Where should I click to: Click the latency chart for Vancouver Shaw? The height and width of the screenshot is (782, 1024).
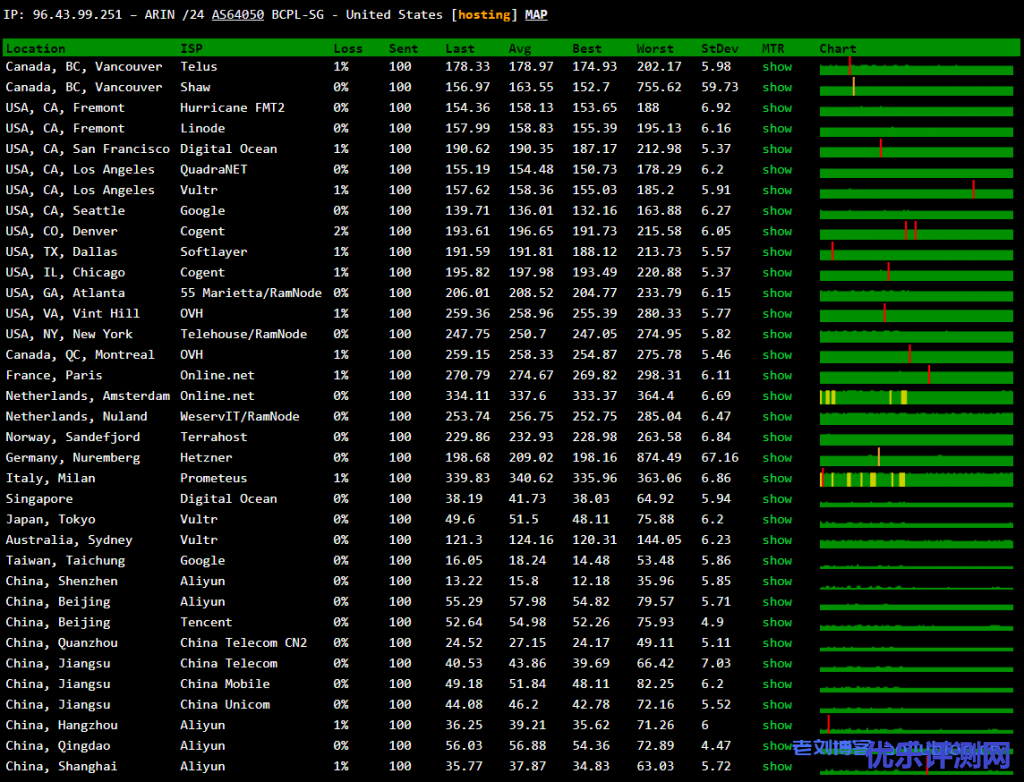pyautogui.click(x=918, y=88)
